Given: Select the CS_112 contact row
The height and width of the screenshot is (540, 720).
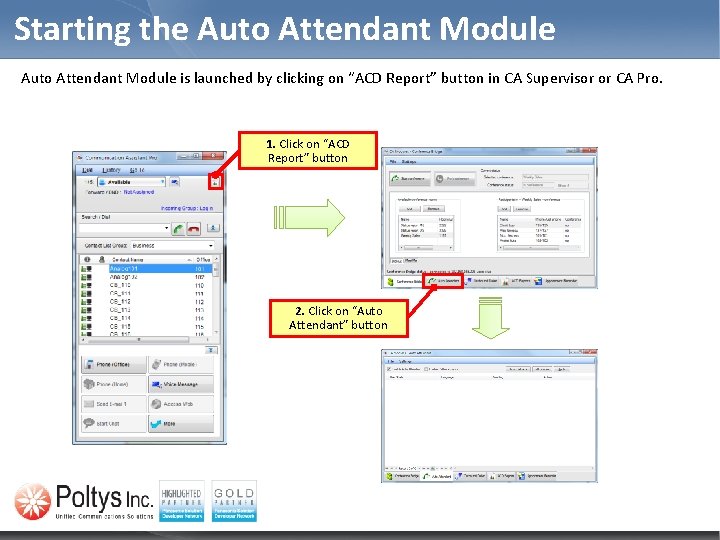Looking at the screenshot, I should [146, 302].
